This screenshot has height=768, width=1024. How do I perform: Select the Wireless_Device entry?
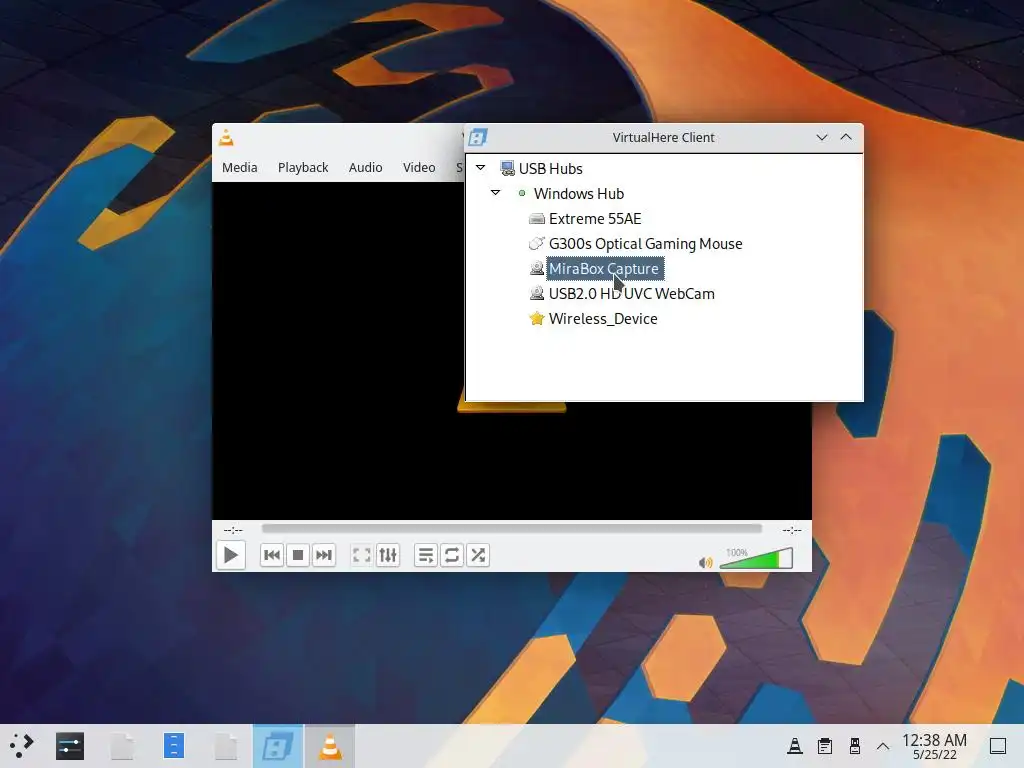[603, 319]
